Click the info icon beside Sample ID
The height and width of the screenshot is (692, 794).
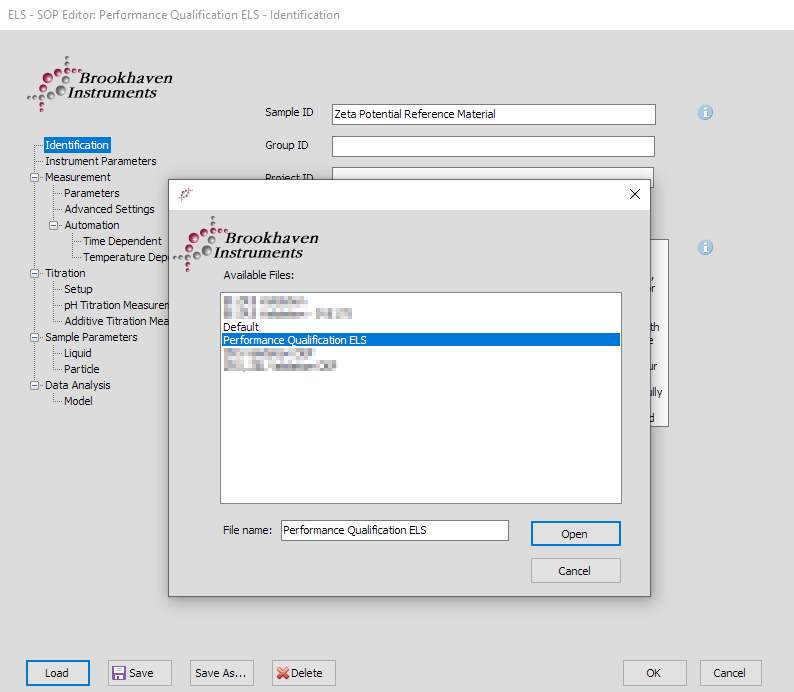pos(705,113)
